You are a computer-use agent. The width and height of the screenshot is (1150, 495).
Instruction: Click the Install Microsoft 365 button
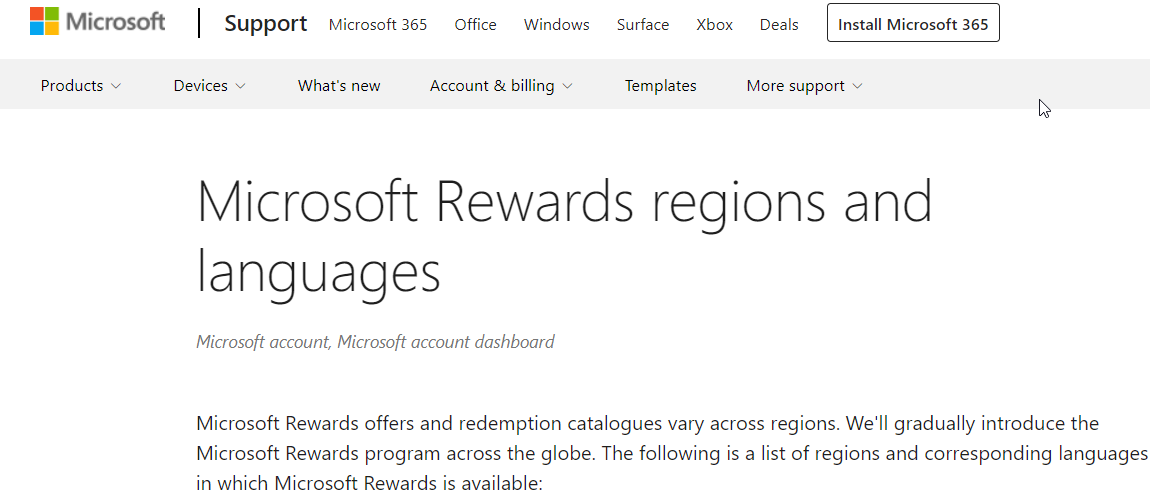point(913,23)
